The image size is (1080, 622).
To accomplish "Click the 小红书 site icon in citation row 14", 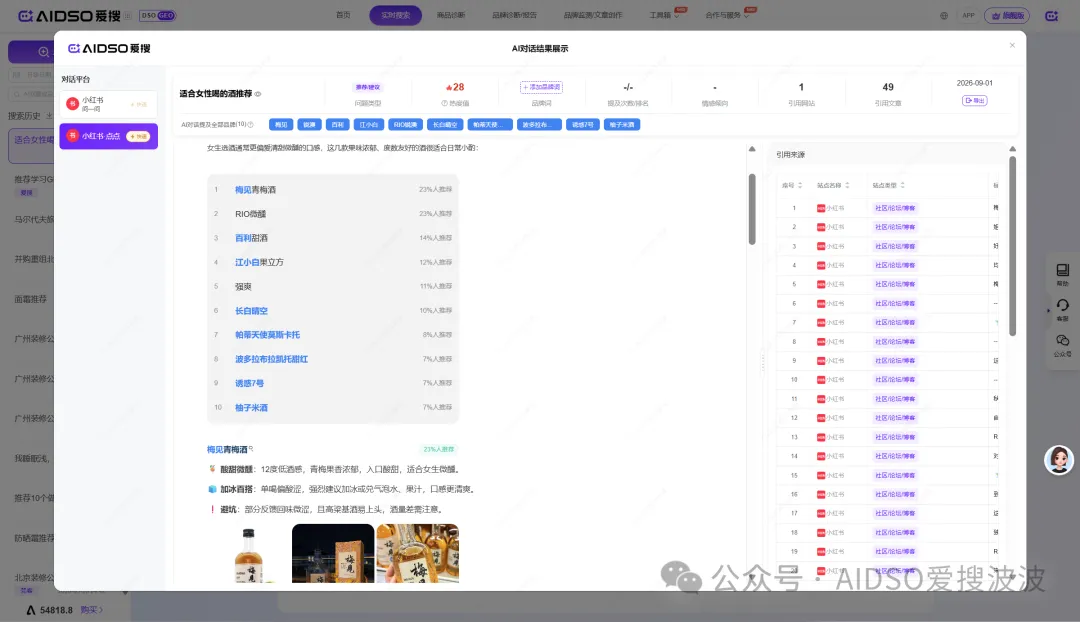I will point(821,456).
